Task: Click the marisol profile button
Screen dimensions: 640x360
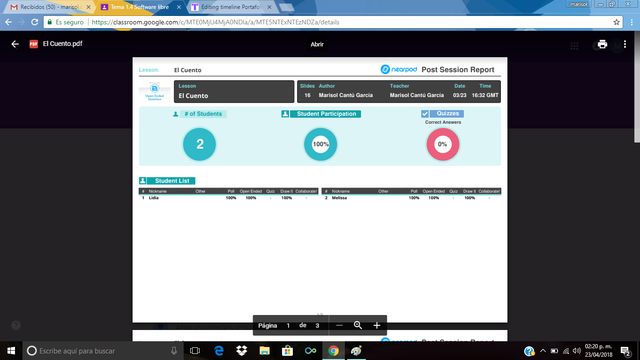Action: (578, 4)
